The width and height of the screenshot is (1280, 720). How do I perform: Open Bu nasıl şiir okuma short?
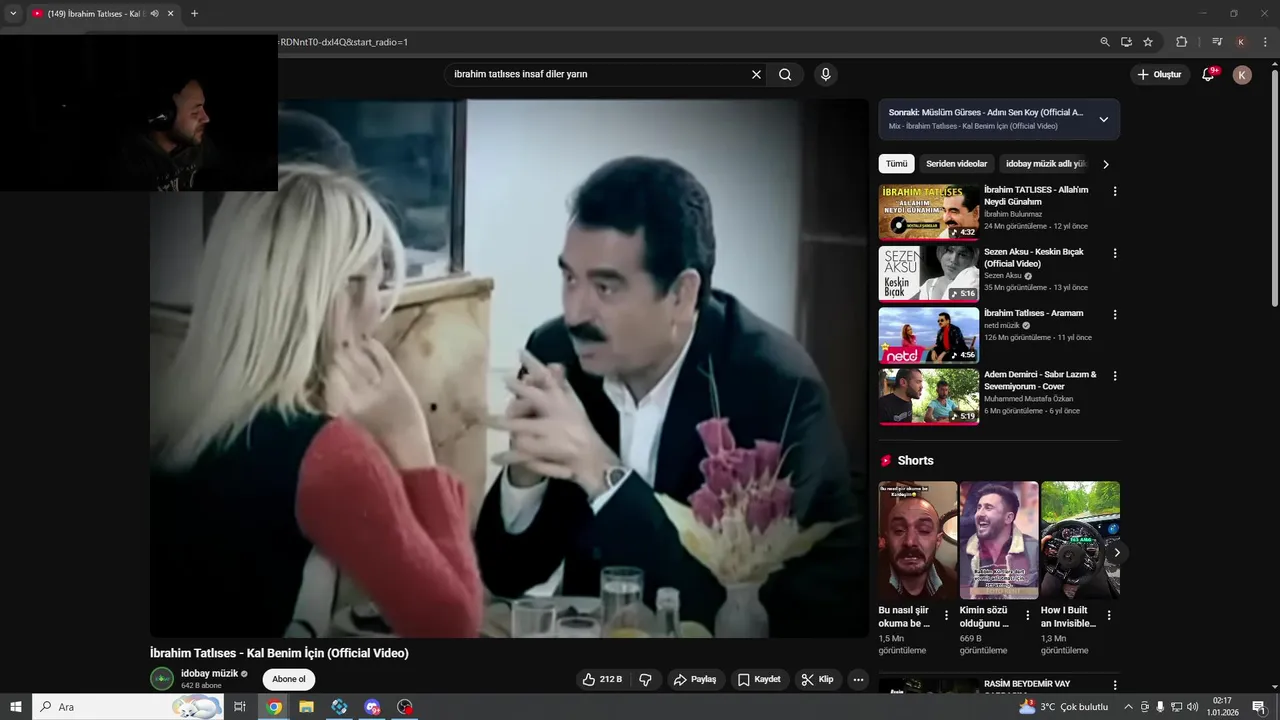(918, 540)
